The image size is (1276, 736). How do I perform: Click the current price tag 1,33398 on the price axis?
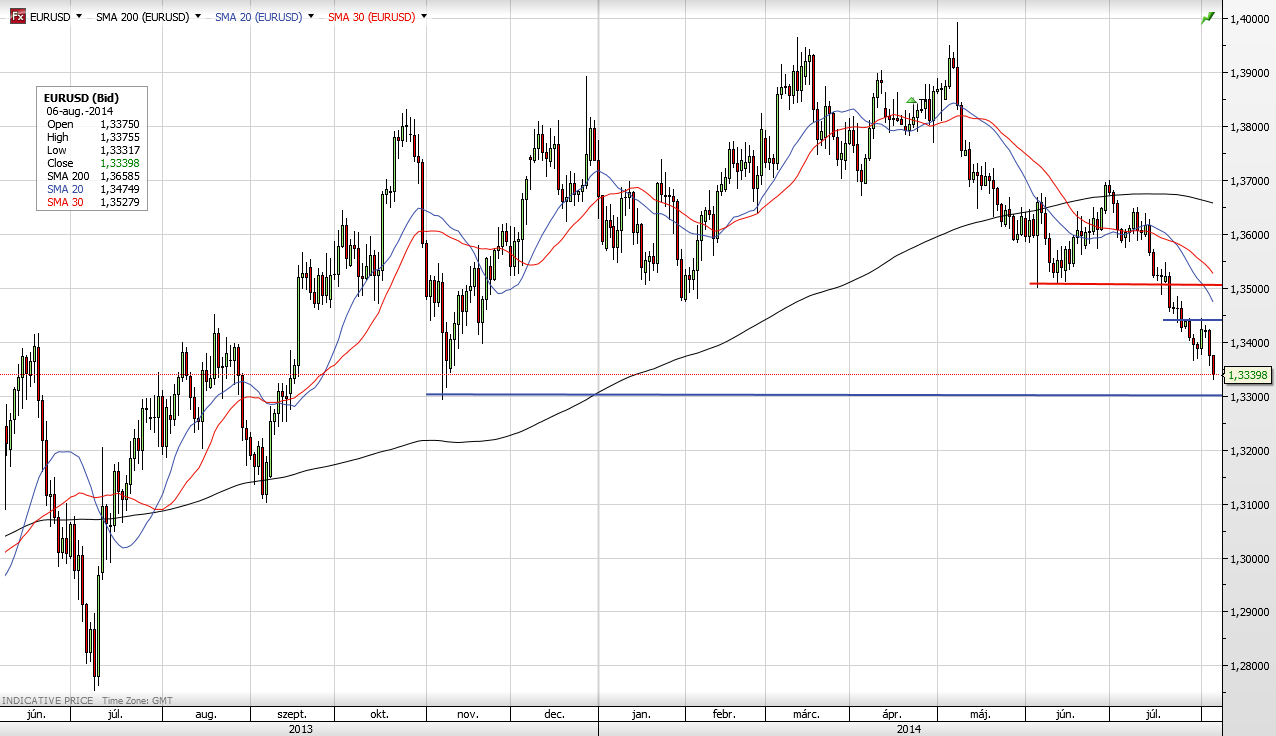pyautogui.click(x=1247, y=374)
